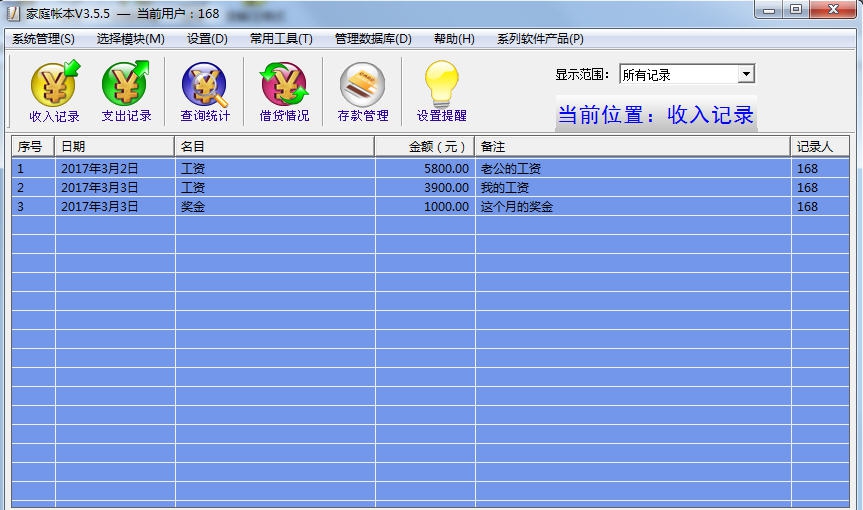Select the 工资 cell in the 3900.00 row

275,188
